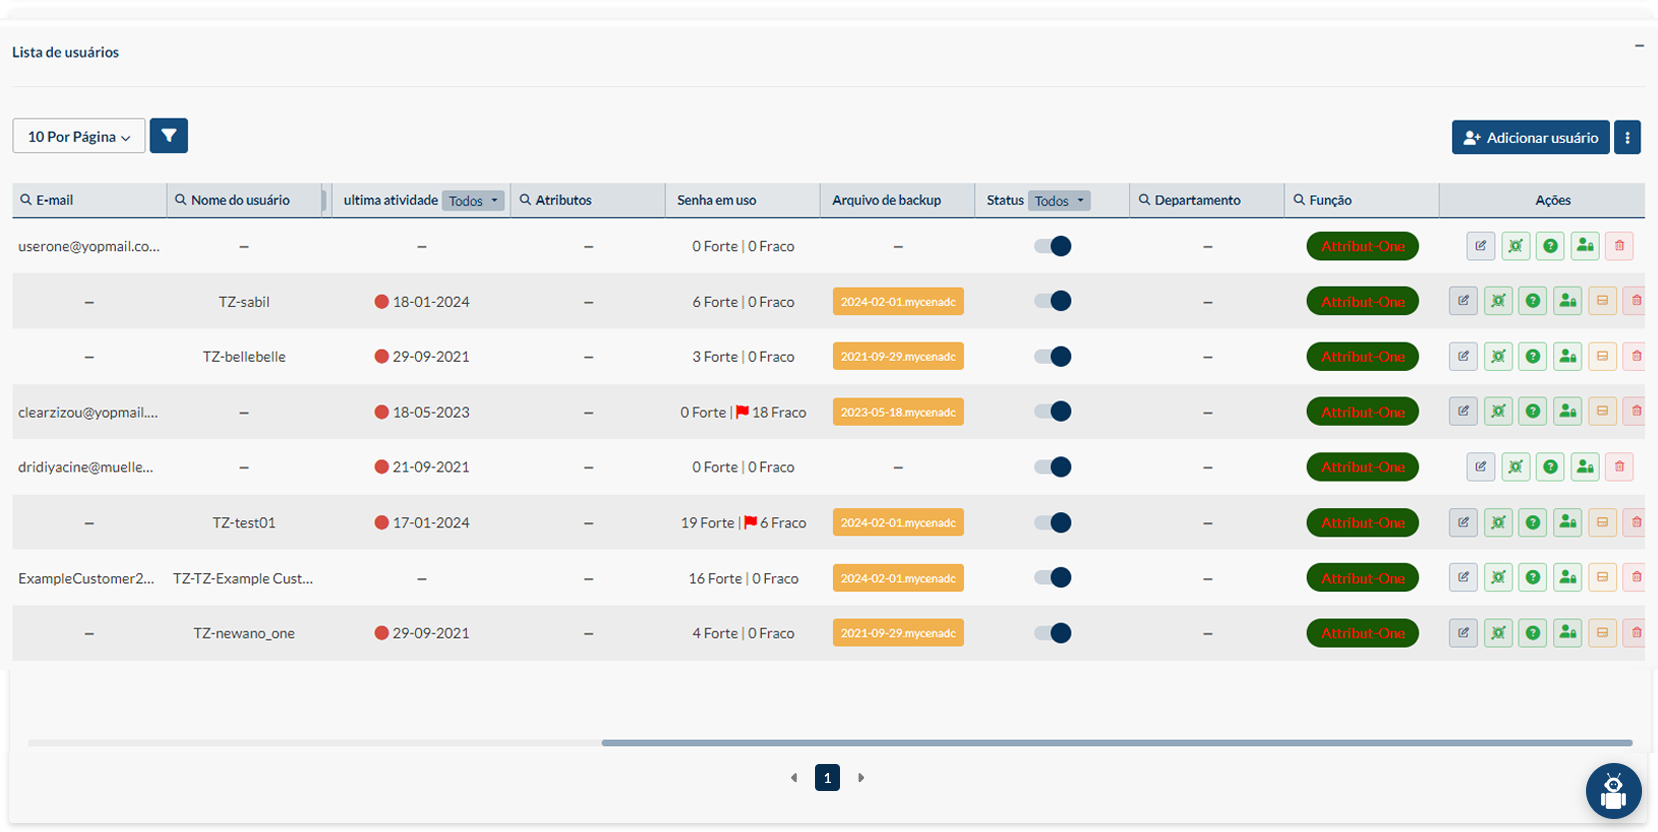Viewport: 1658px width, 832px height.
Task: Toggle status switch for TZ-test01
Action: pyautogui.click(x=1053, y=522)
